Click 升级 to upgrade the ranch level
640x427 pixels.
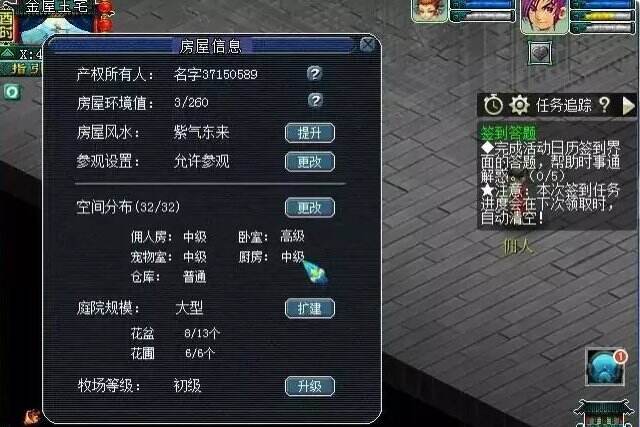[x=310, y=386]
